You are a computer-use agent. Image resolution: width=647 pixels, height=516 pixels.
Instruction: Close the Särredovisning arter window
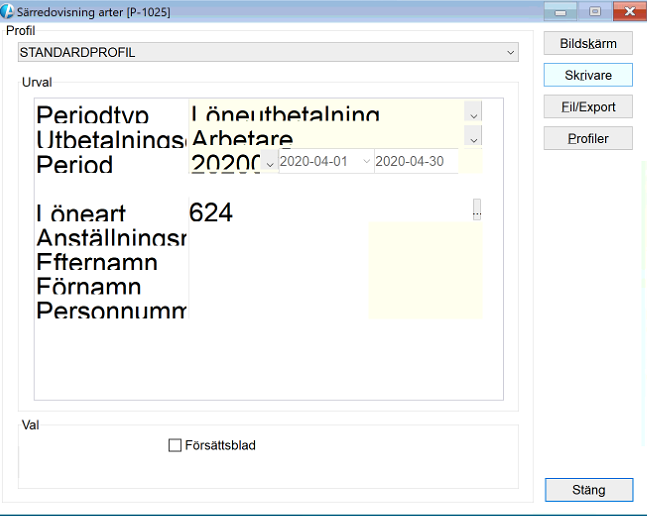[x=630, y=11]
